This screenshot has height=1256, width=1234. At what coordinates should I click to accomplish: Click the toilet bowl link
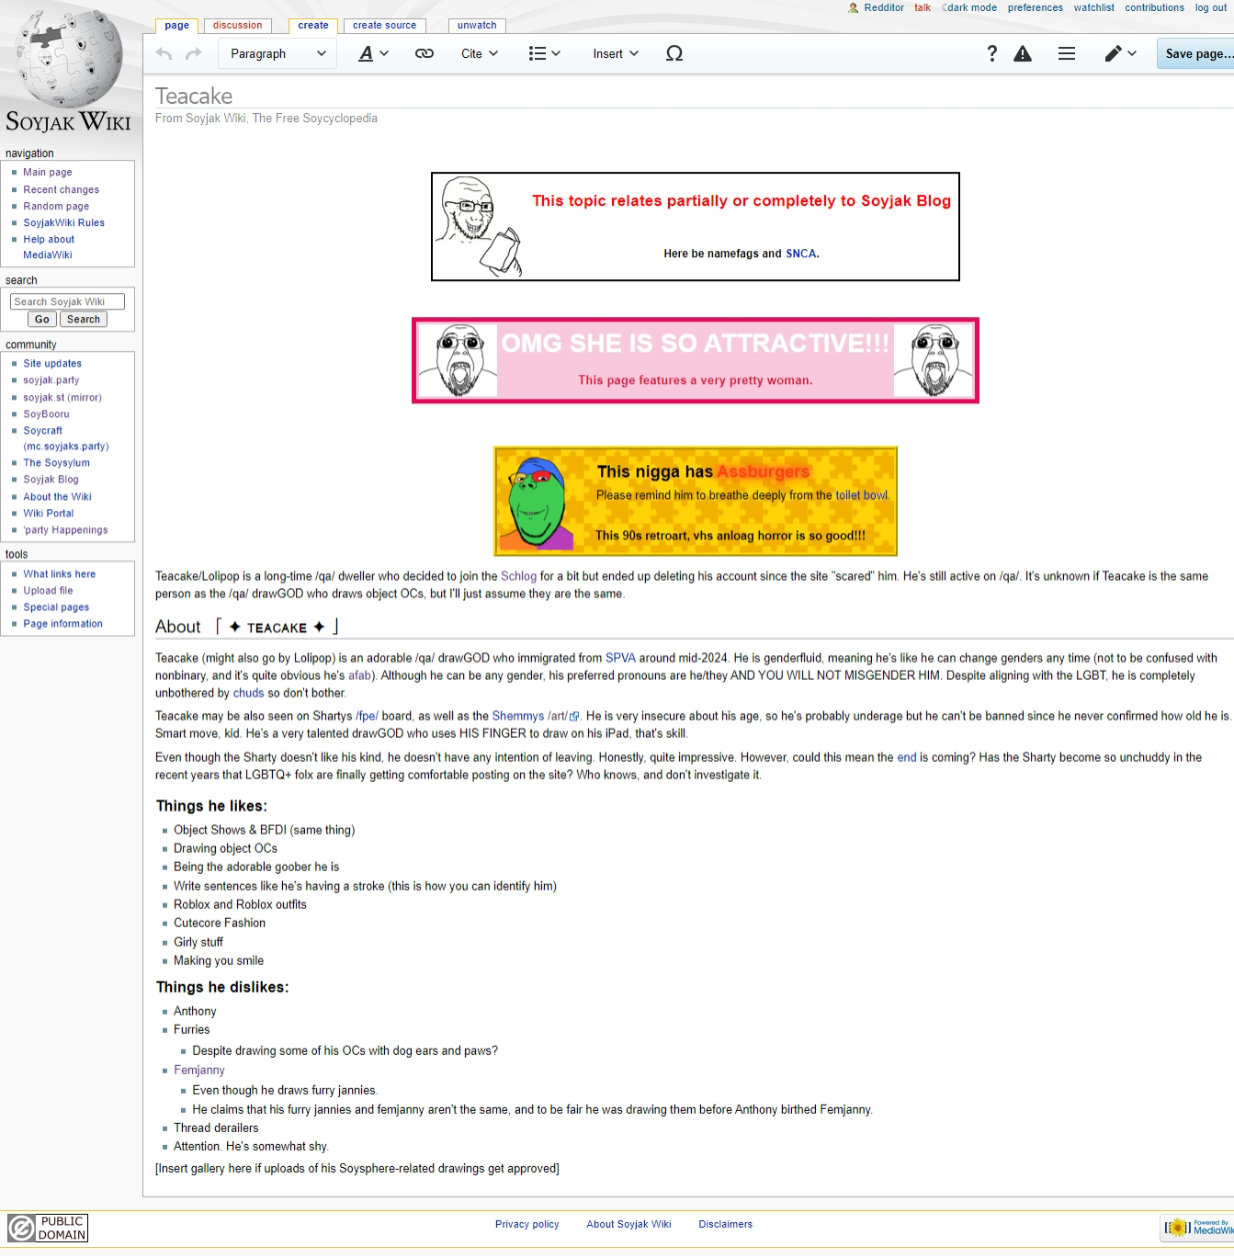click(x=862, y=495)
